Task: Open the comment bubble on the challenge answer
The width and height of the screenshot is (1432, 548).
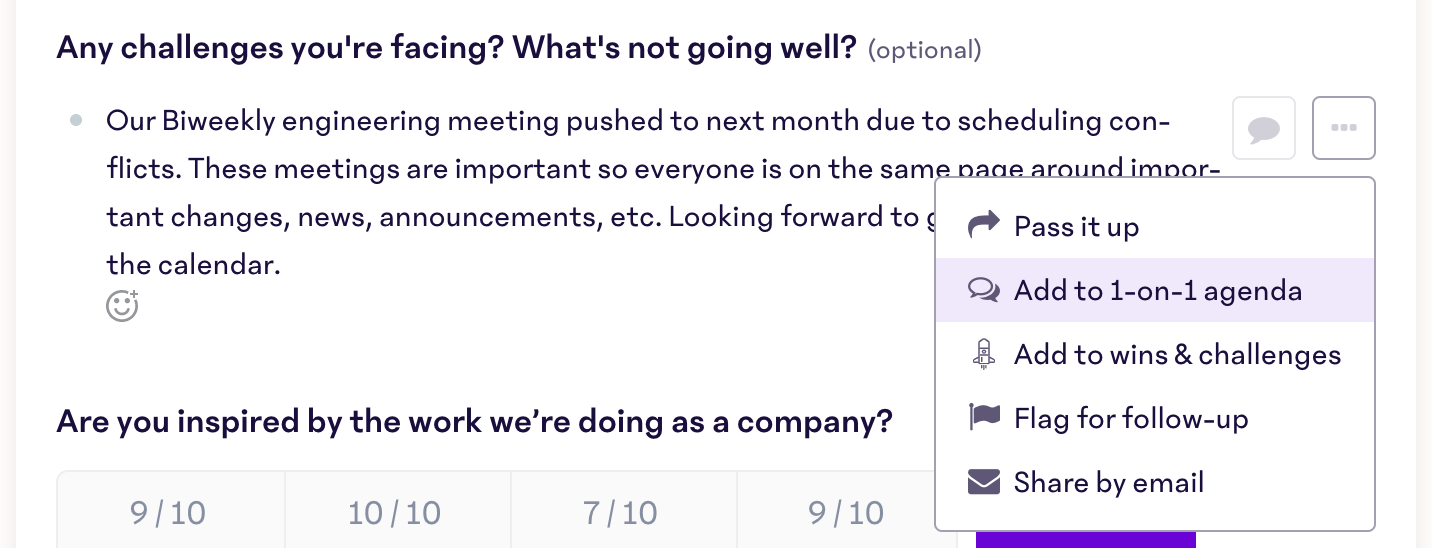Action: [x=1264, y=128]
